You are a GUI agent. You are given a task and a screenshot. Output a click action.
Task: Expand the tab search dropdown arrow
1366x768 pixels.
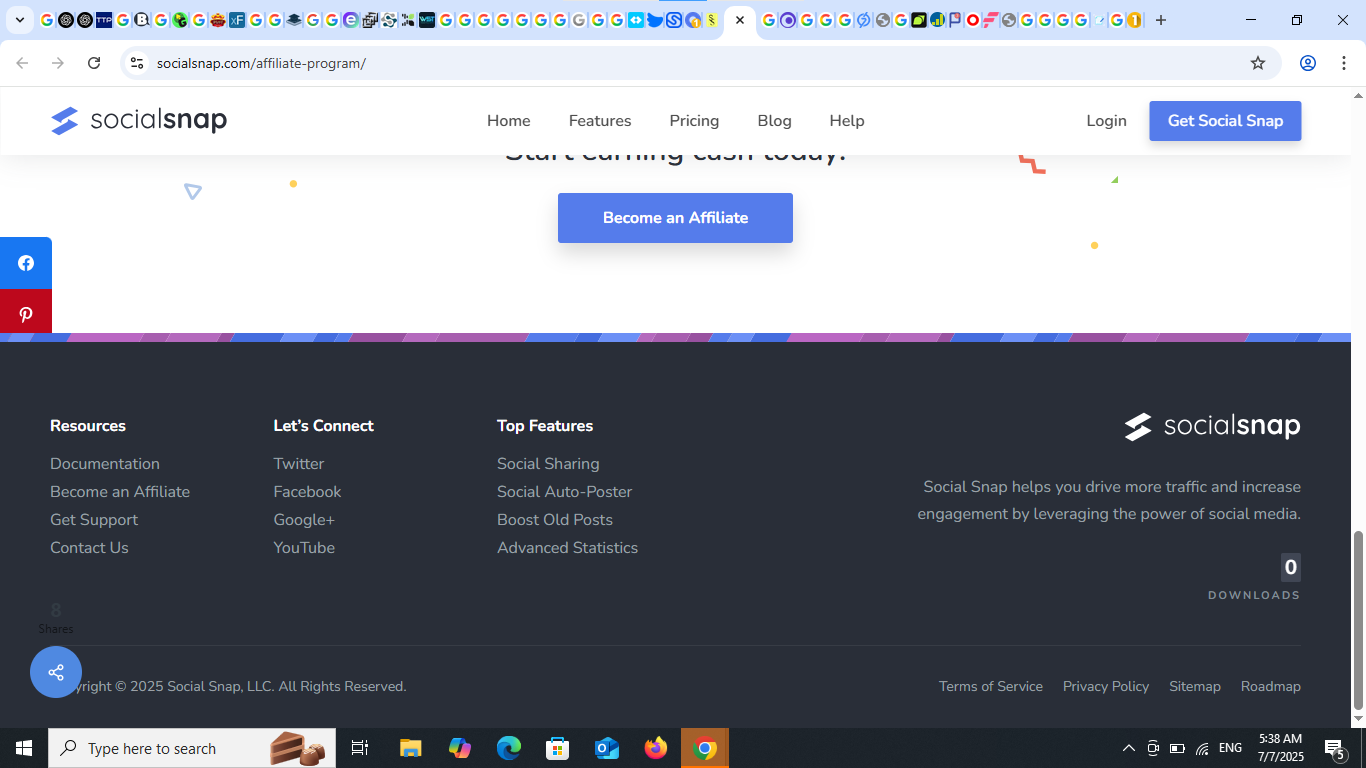coord(19,20)
